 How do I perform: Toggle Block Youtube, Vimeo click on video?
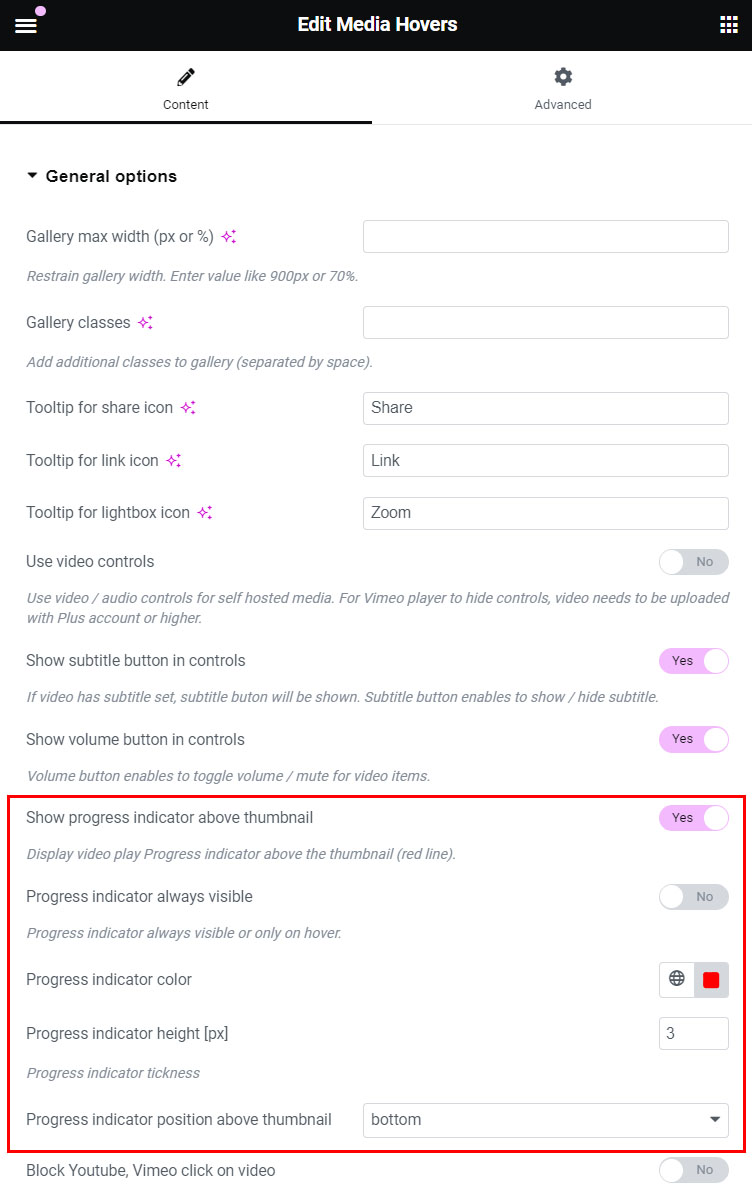coord(693,1170)
